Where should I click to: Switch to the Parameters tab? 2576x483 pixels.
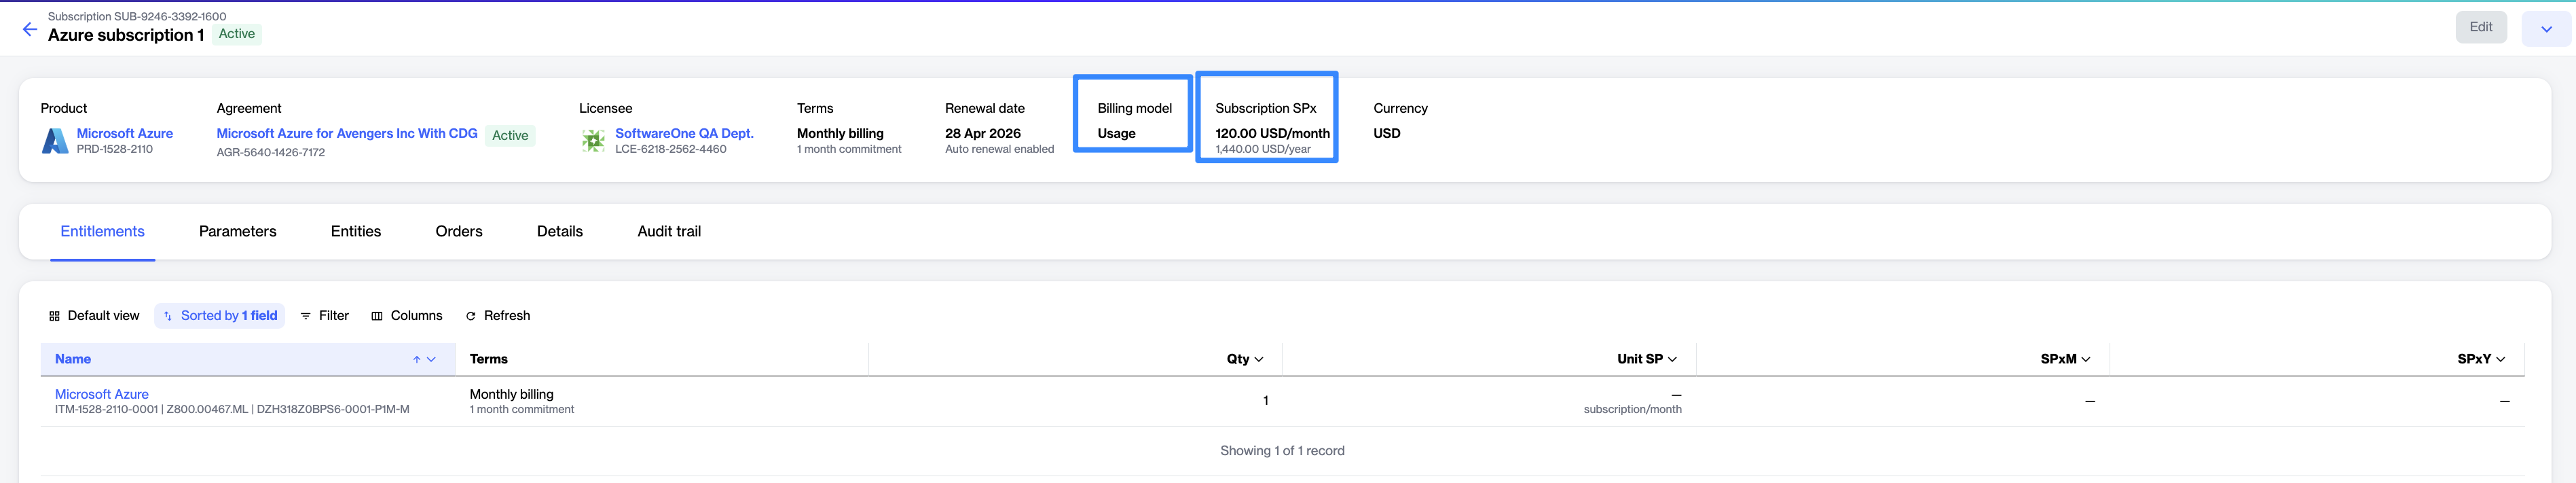tap(237, 232)
